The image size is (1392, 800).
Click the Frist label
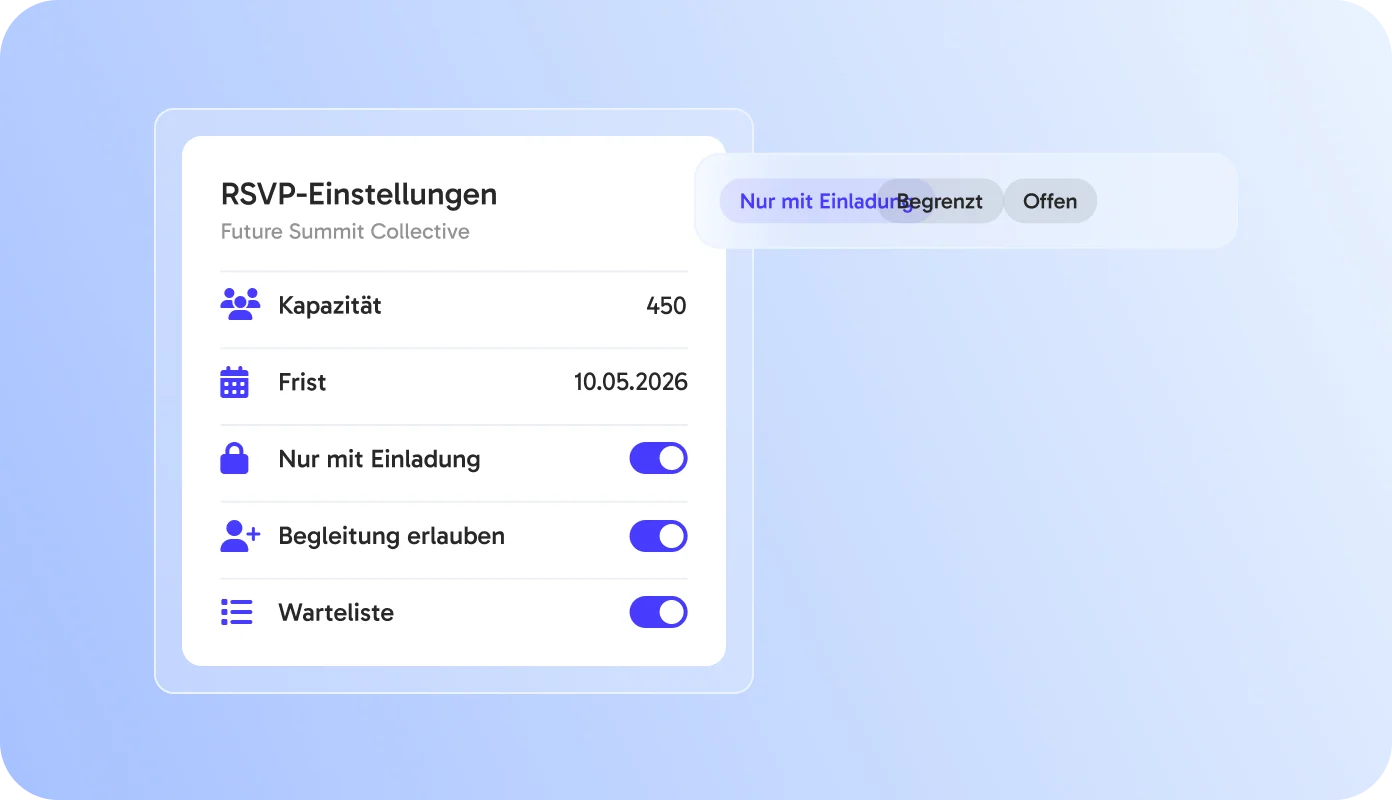click(x=302, y=382)
